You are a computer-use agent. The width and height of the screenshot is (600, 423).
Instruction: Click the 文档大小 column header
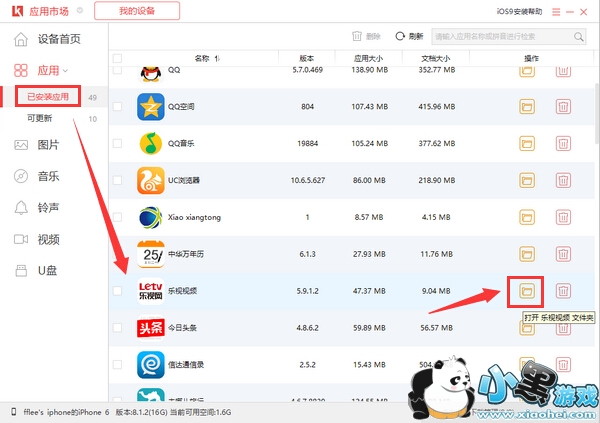point(435,58)
